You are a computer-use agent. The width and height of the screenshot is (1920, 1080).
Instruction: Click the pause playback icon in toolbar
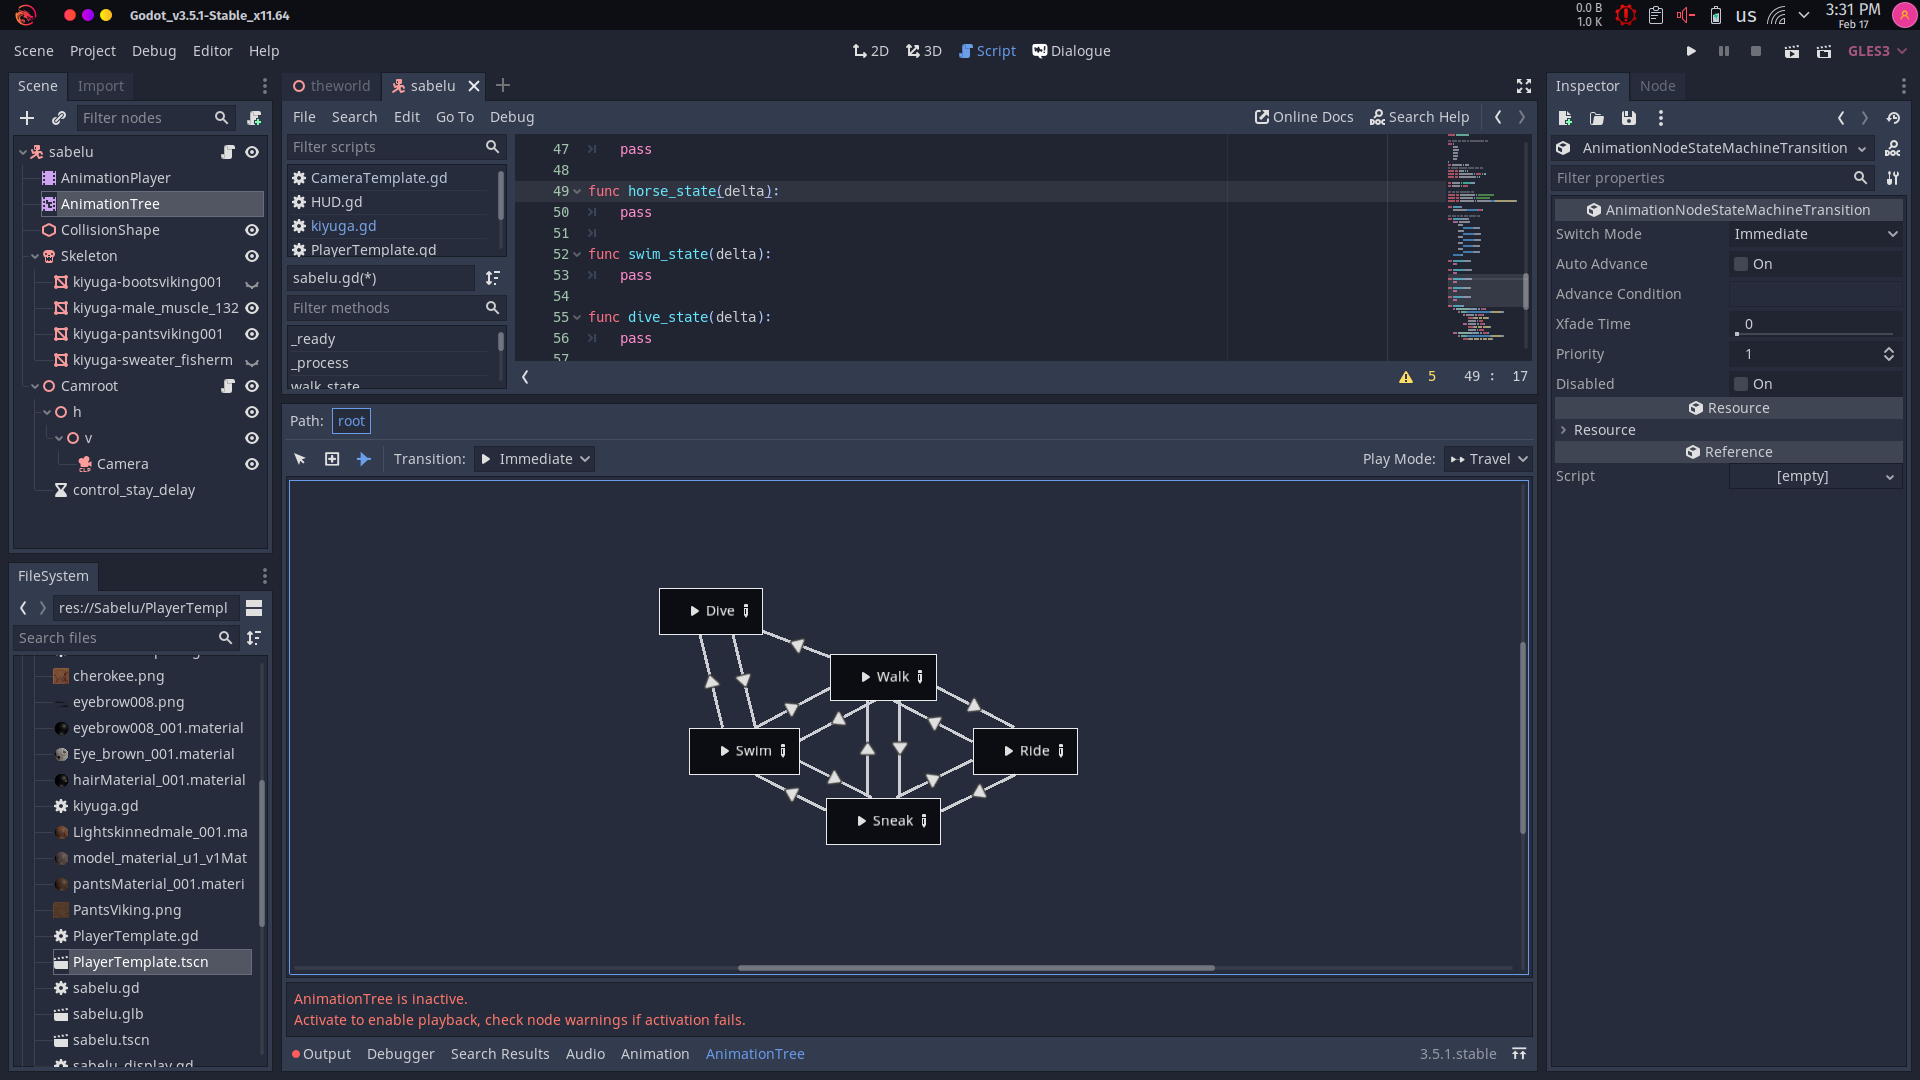(1724, 51)
